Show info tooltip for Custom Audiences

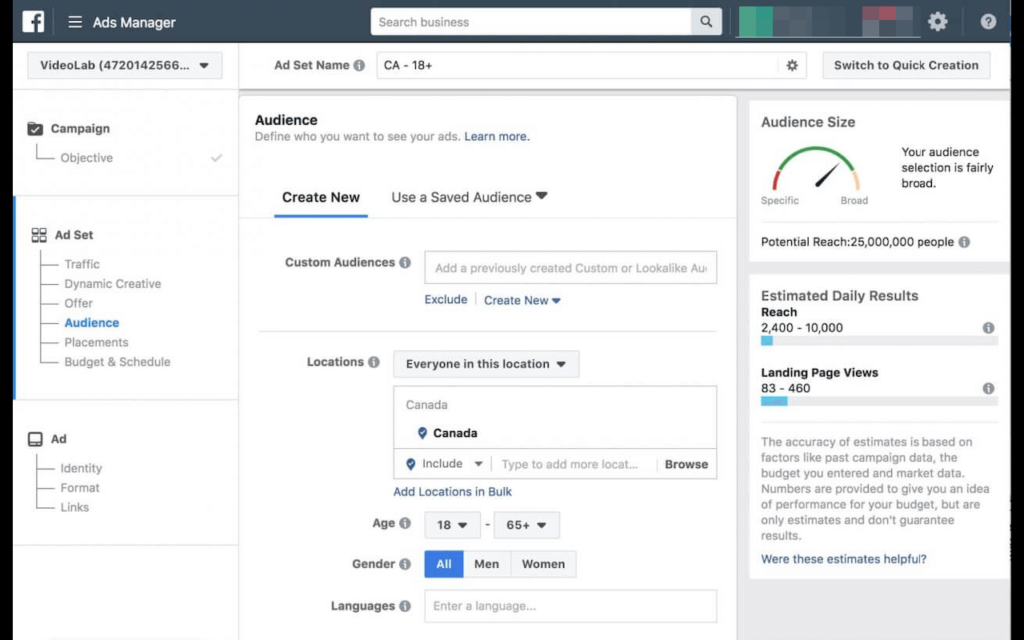tap(405, 263)
